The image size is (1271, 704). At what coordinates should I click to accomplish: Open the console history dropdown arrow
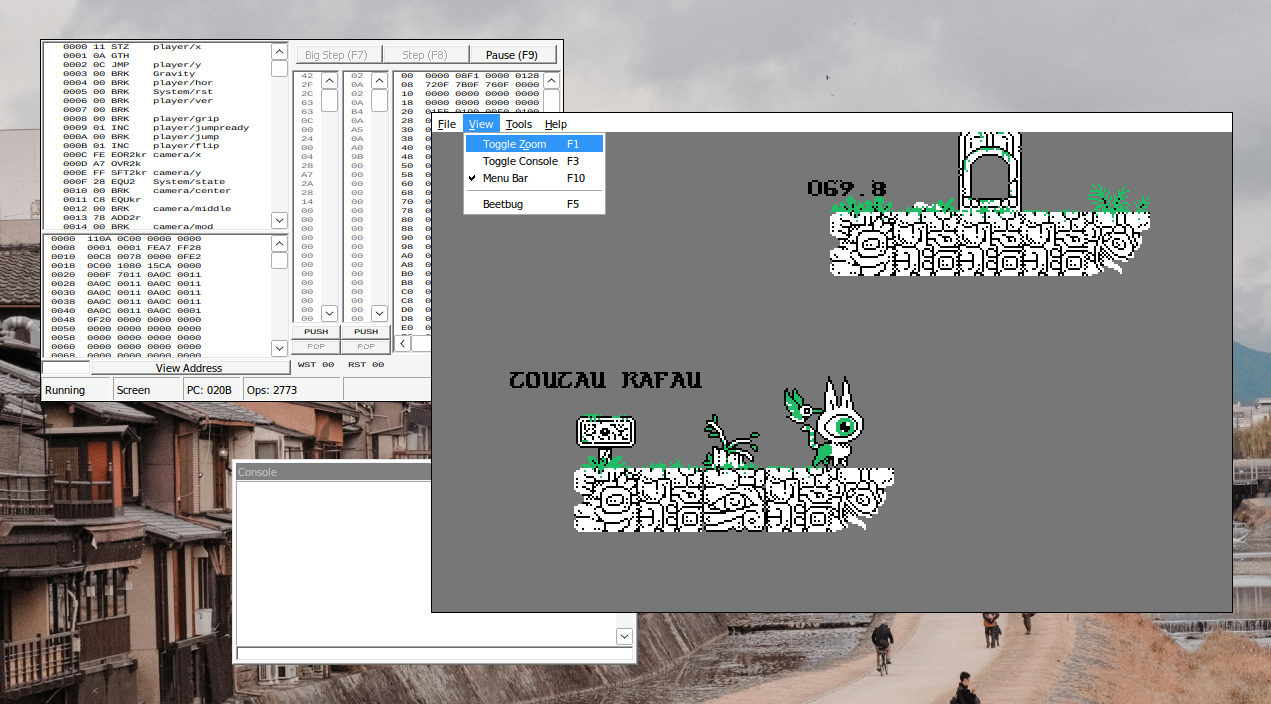point(624,636)
